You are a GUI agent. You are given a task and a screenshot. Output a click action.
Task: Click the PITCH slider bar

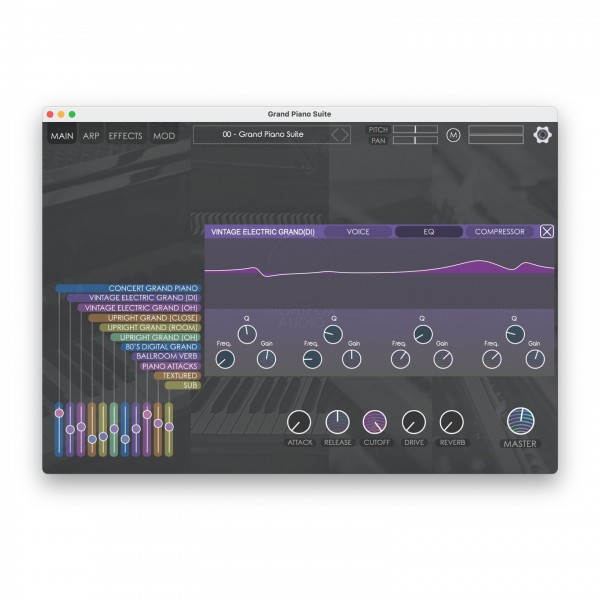tap(415, 129)
